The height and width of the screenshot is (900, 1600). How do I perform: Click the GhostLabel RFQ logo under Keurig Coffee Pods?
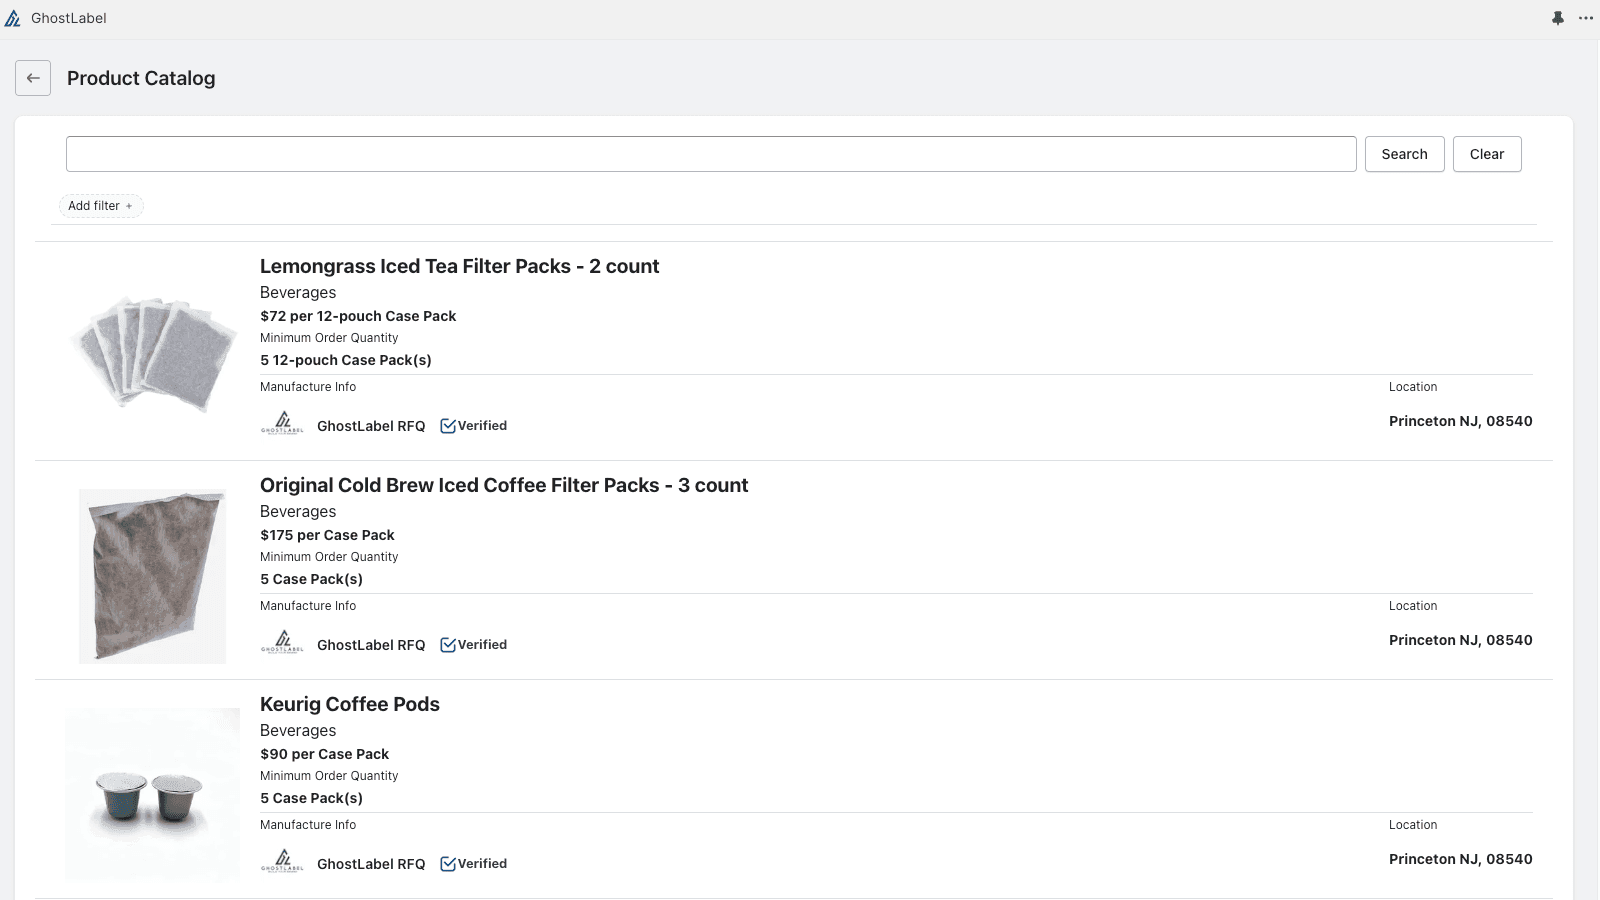point(282,858)
